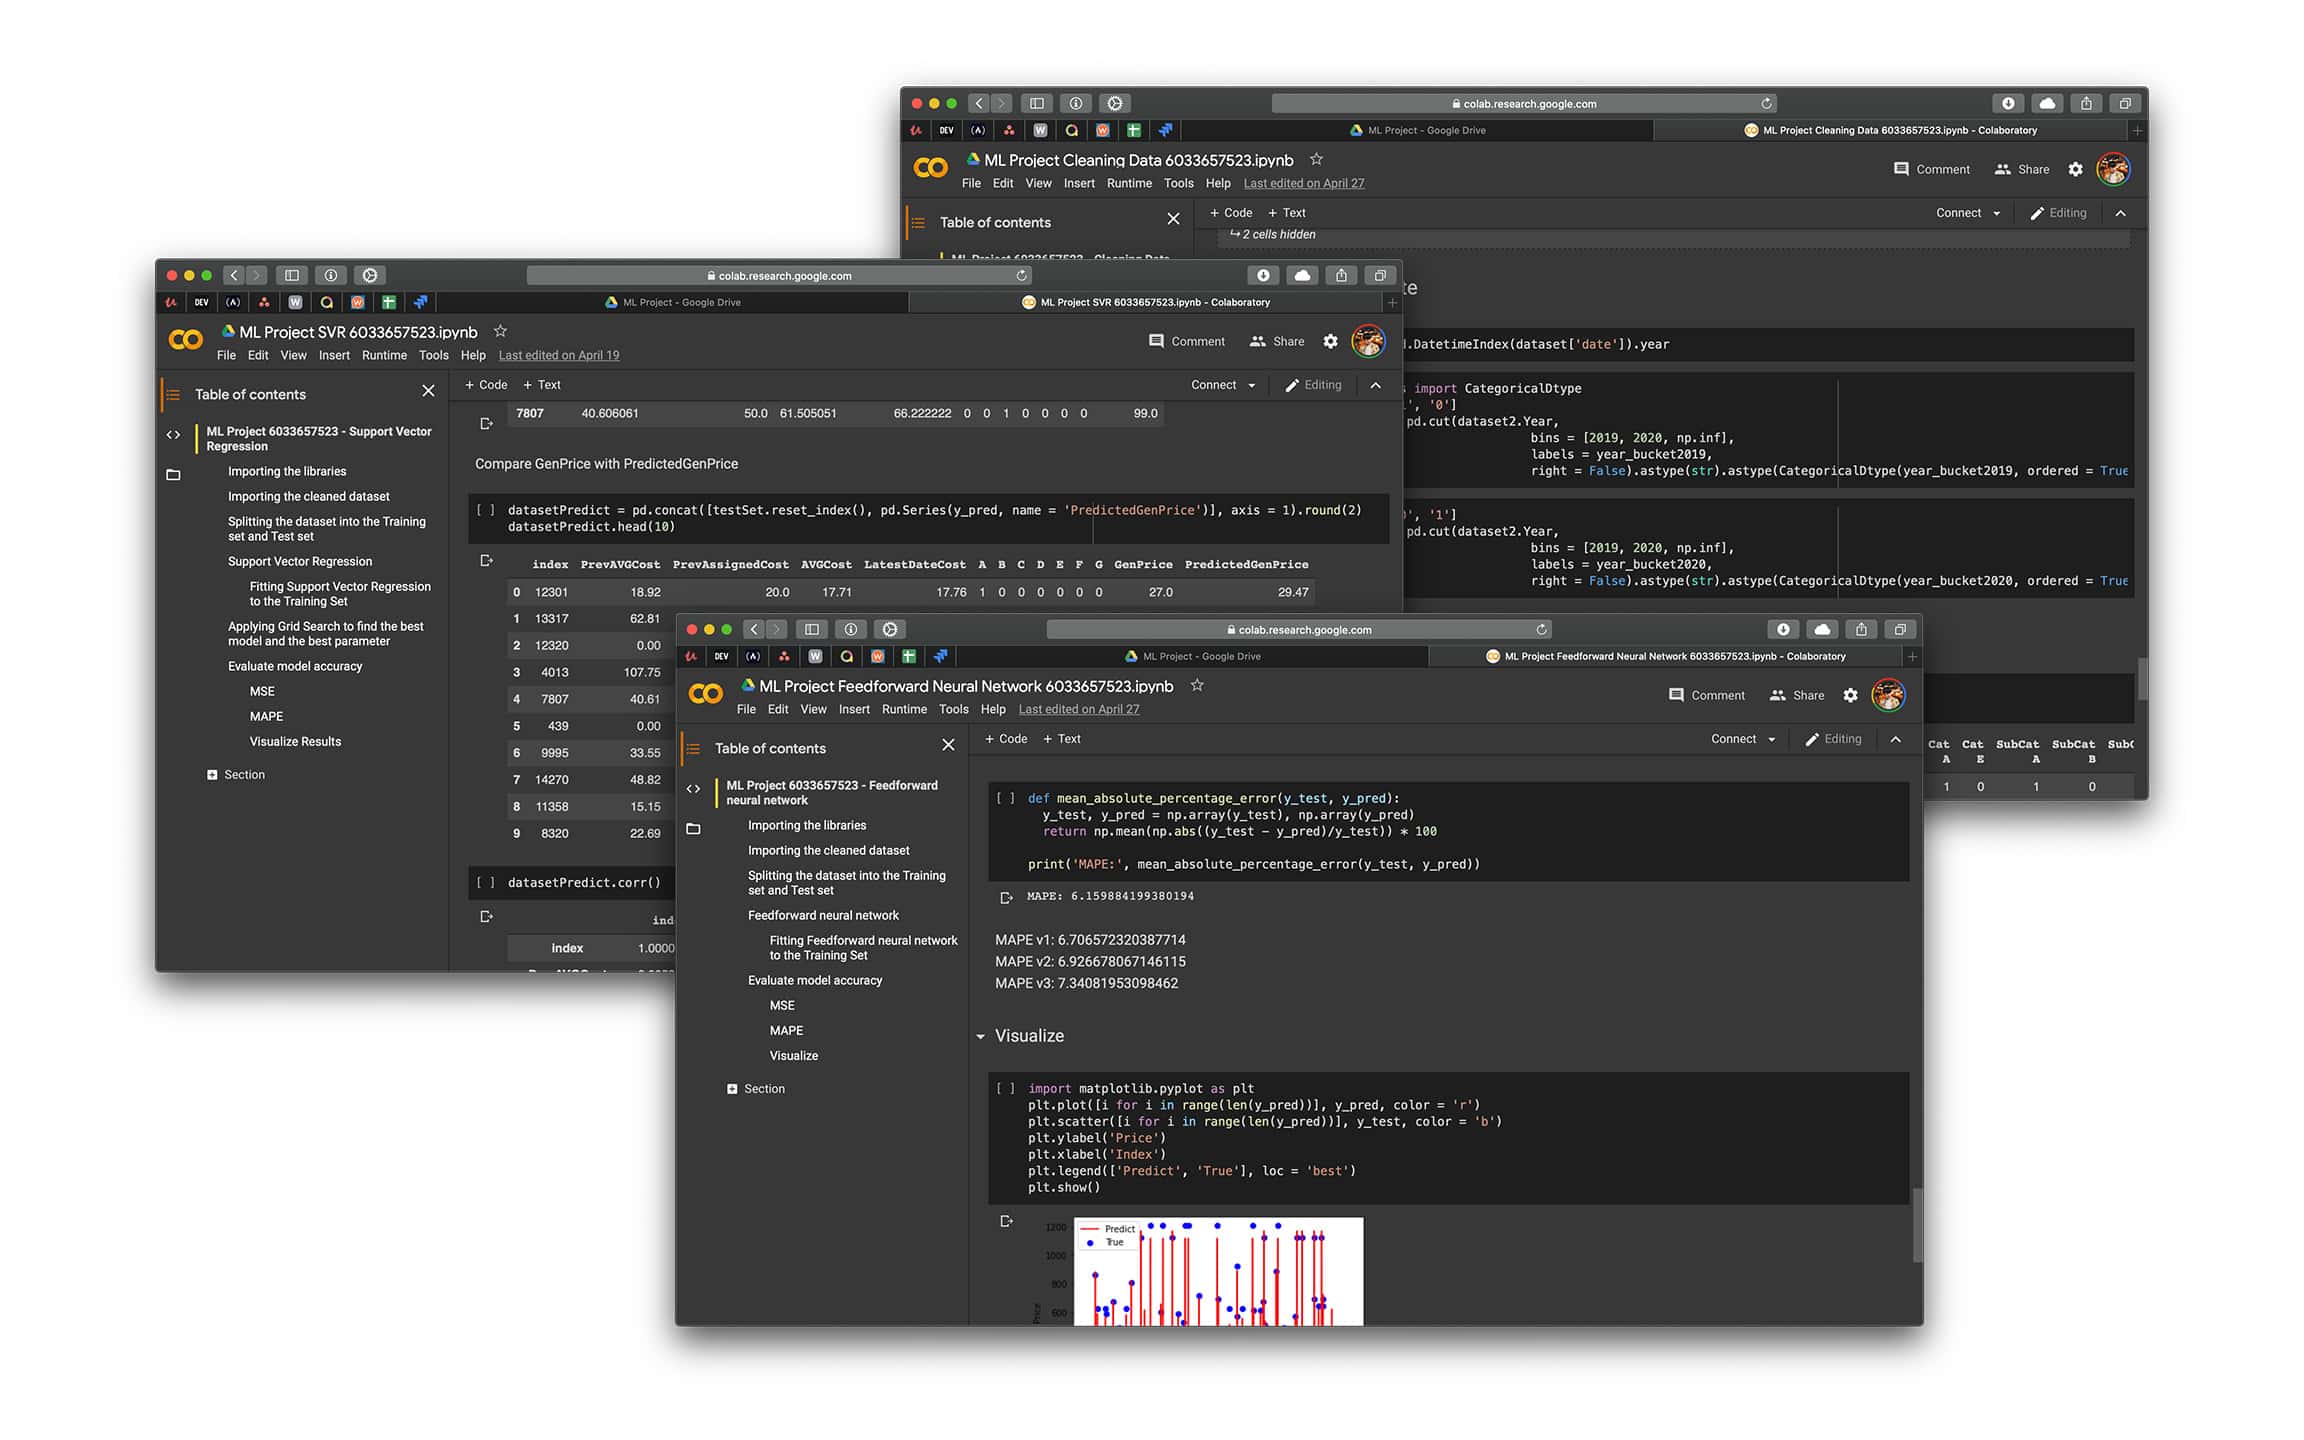Close SVR Table of contents panel
This screenshot has height=1440, width=2304.
click(x=428, y=391)
